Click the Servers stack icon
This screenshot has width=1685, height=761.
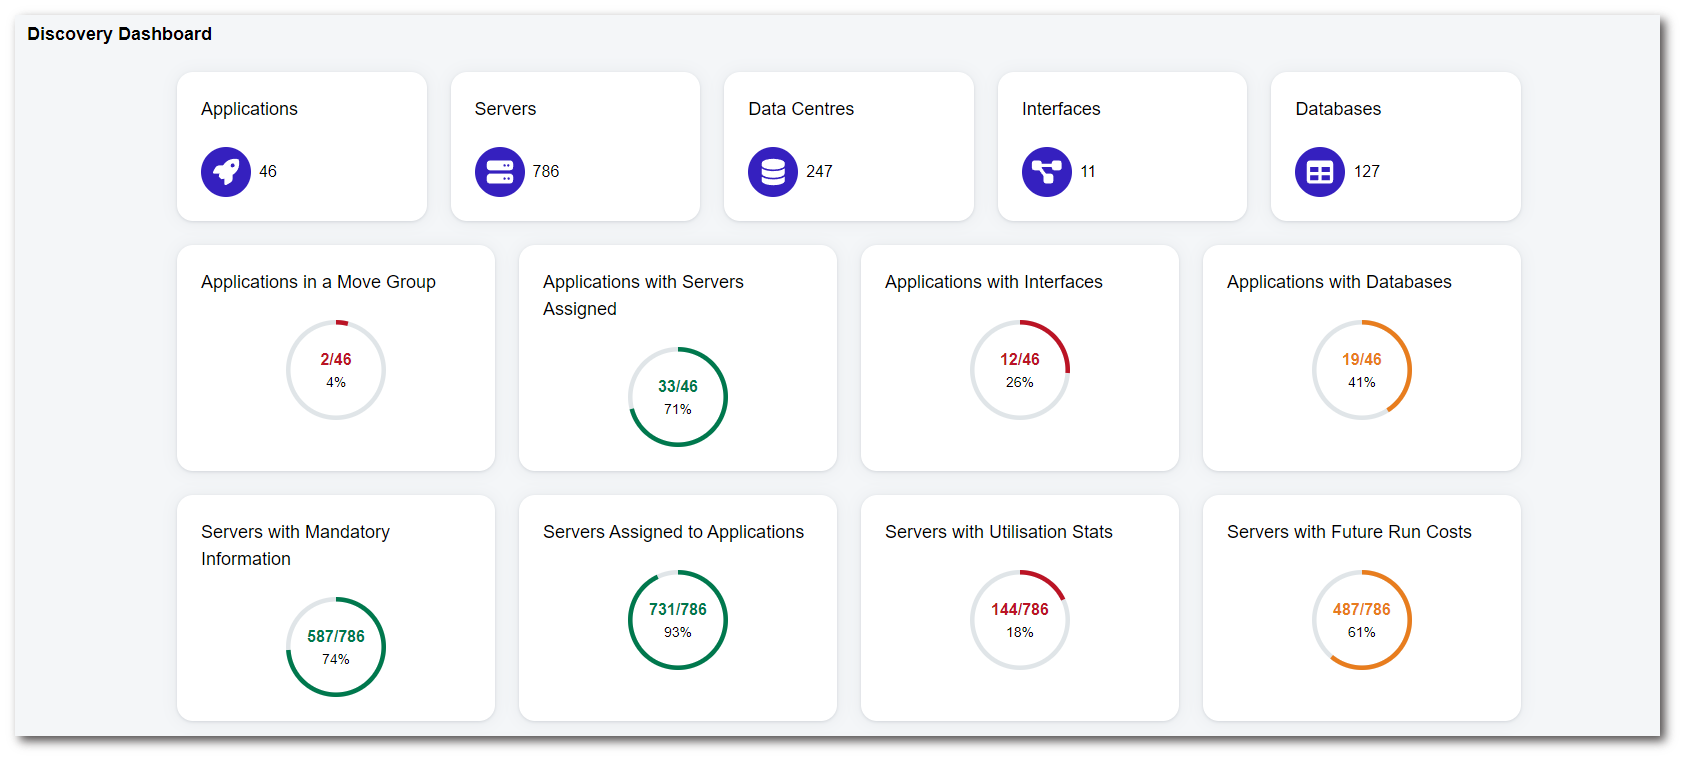(x=499, y=172)
